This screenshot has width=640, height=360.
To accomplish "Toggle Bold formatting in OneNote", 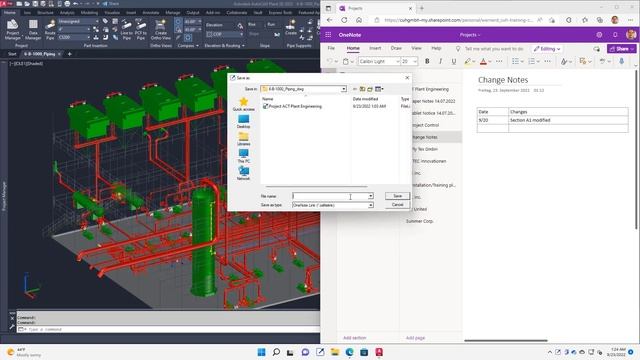I will [427, 61].
